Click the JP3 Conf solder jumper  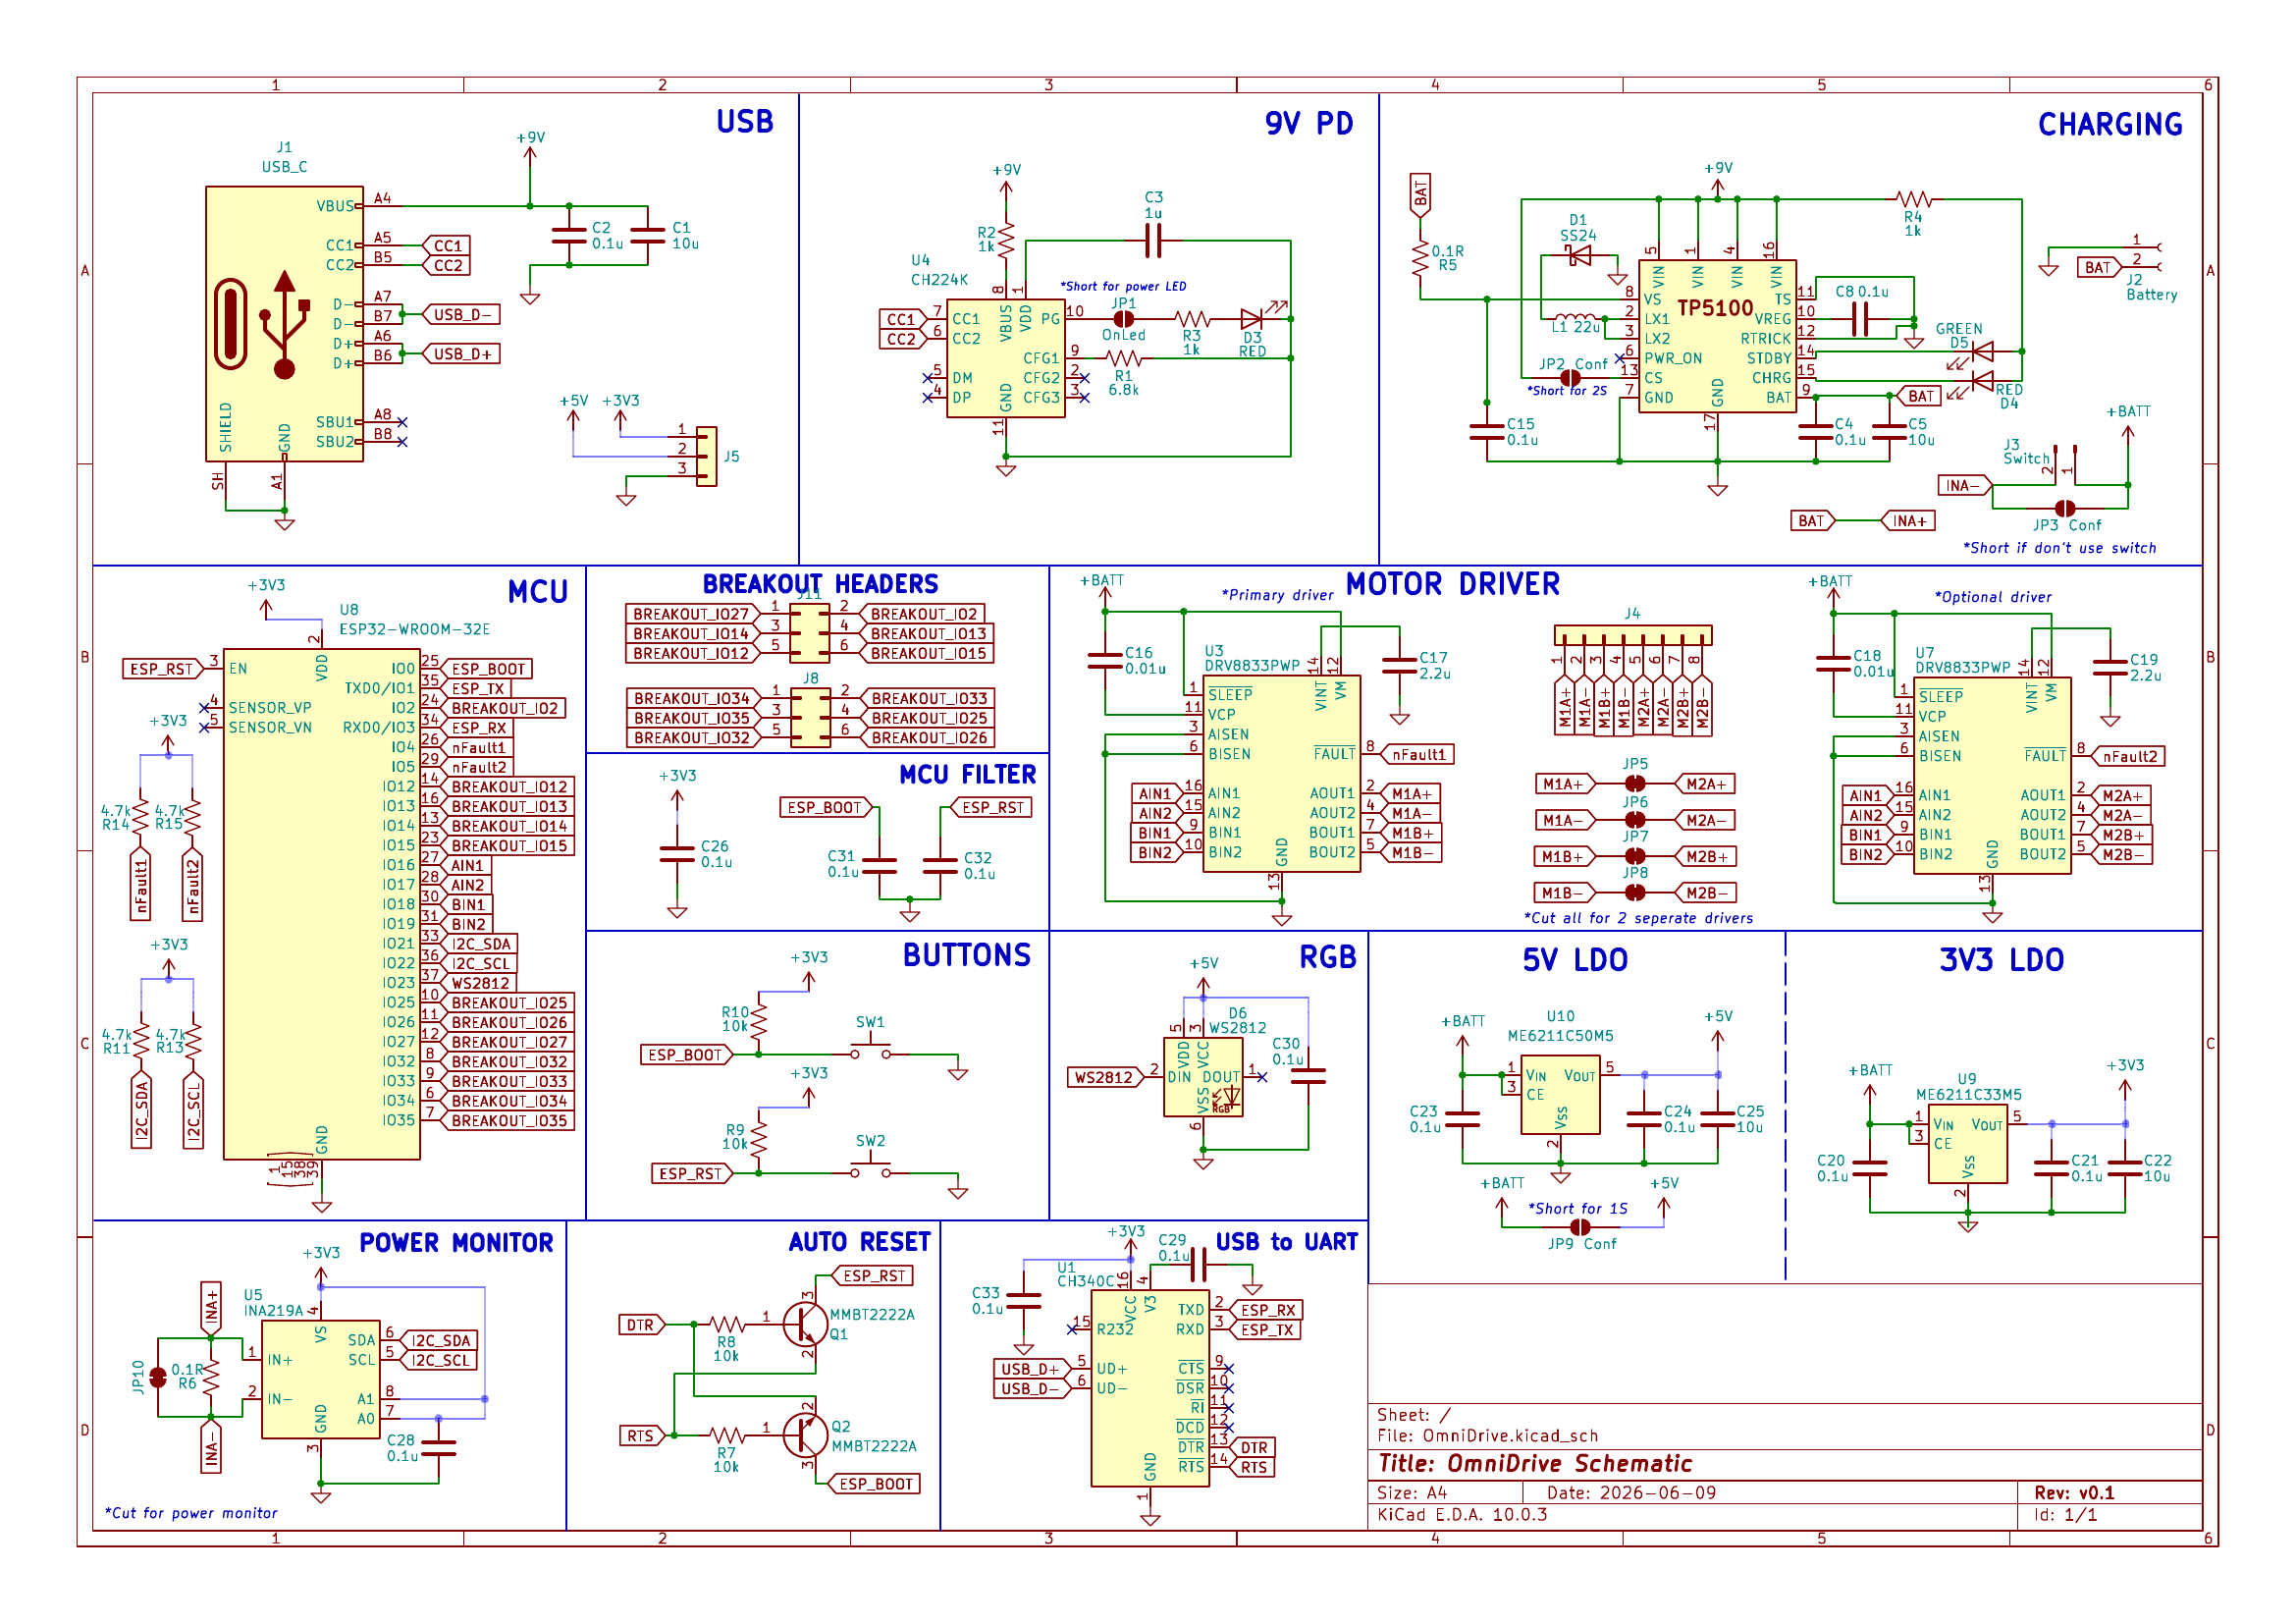tap(2065, 508)
